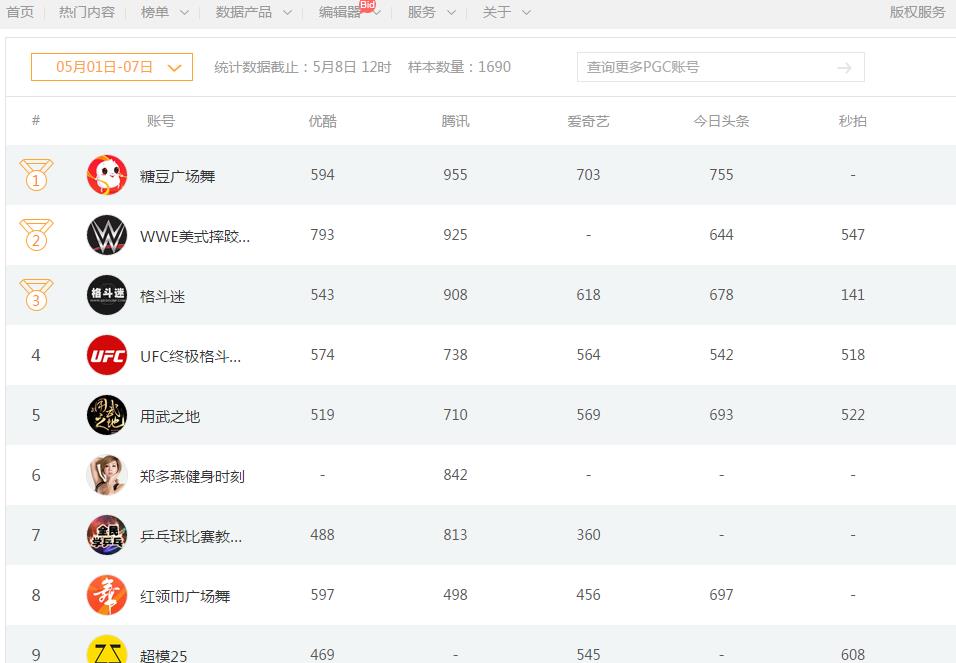
Task: Click the 郑多燕健身时刻 profile photo
Action: [x=107, y=475]
